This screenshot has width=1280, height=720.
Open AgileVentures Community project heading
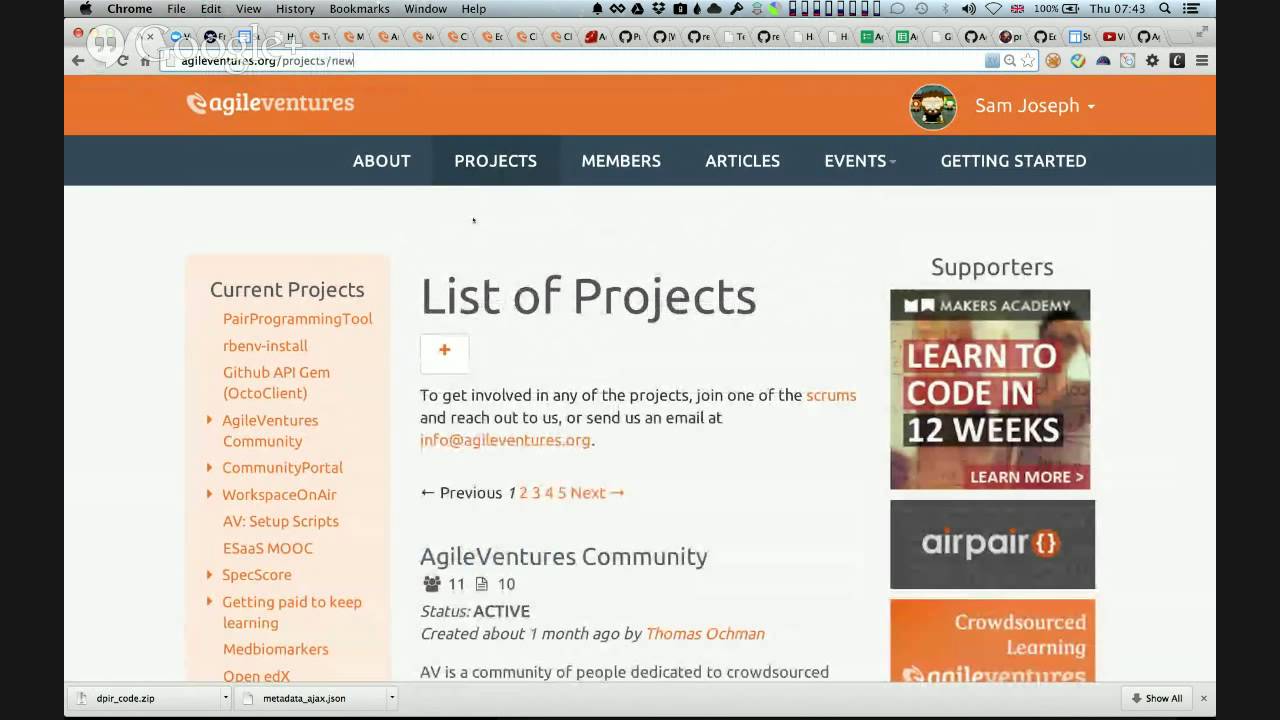click(564, 556)
